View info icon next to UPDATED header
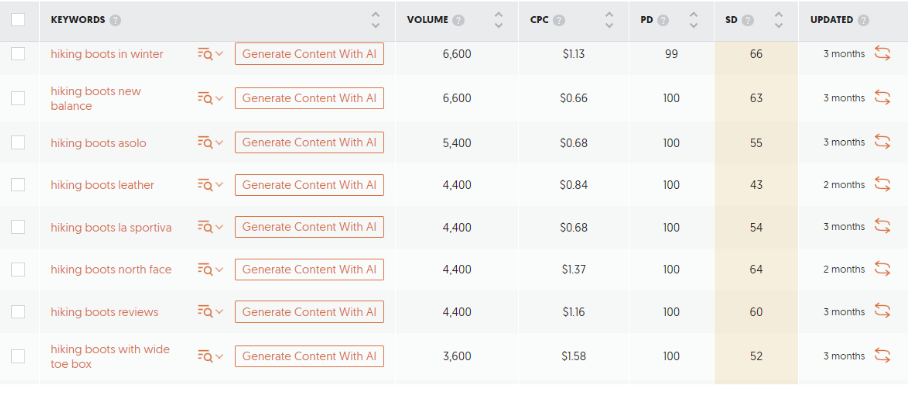912x403 pixels. click(x=863, y=20)
